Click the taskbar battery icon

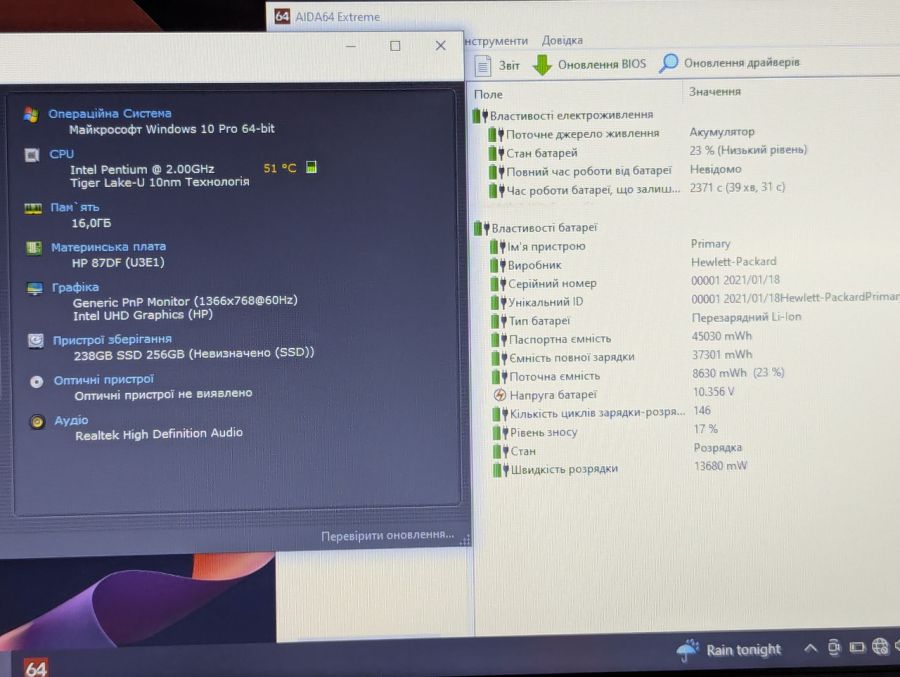click(857, 648)
